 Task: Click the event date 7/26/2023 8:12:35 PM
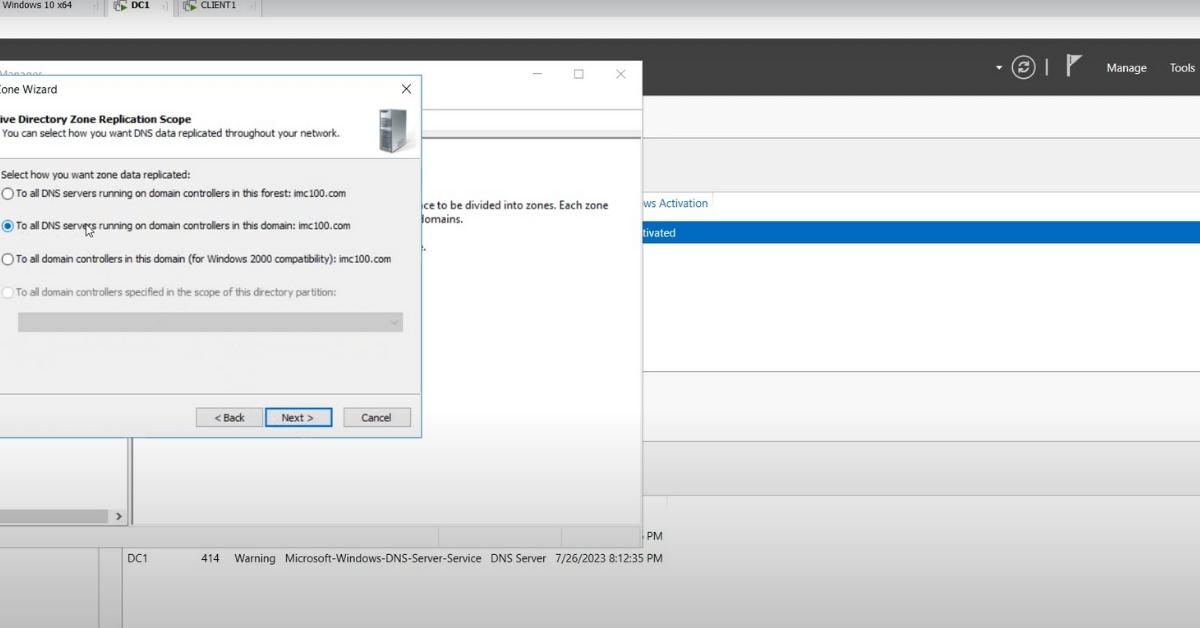point(607,558)
